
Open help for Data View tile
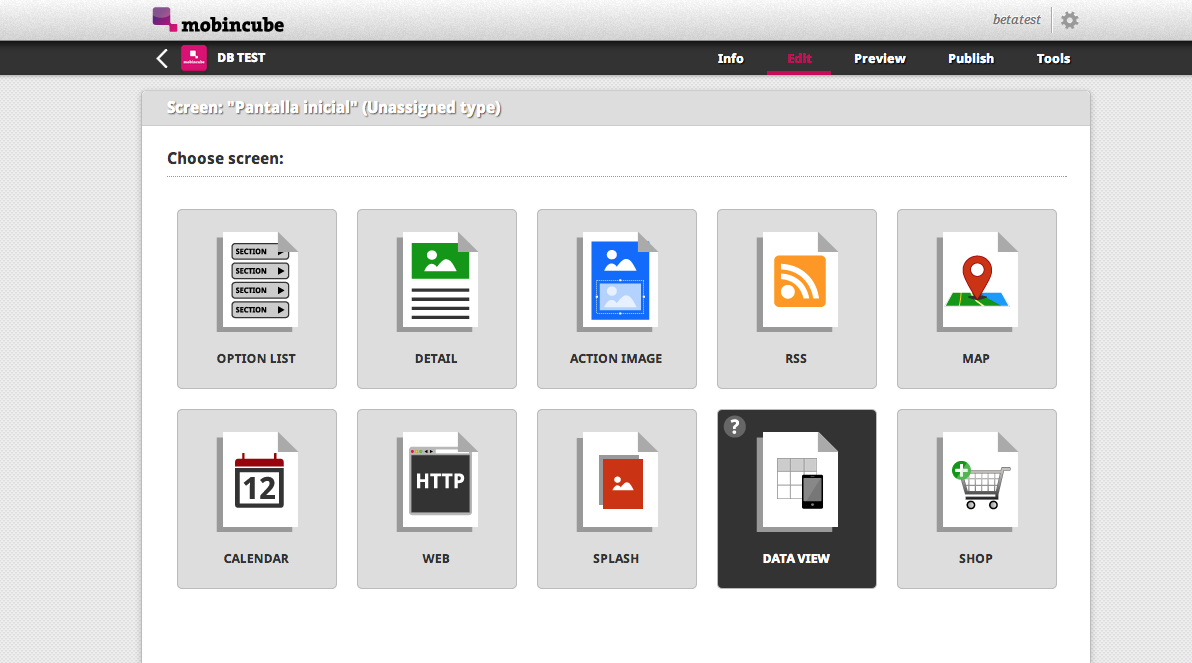pyautogui.click(x=734, y=427)
